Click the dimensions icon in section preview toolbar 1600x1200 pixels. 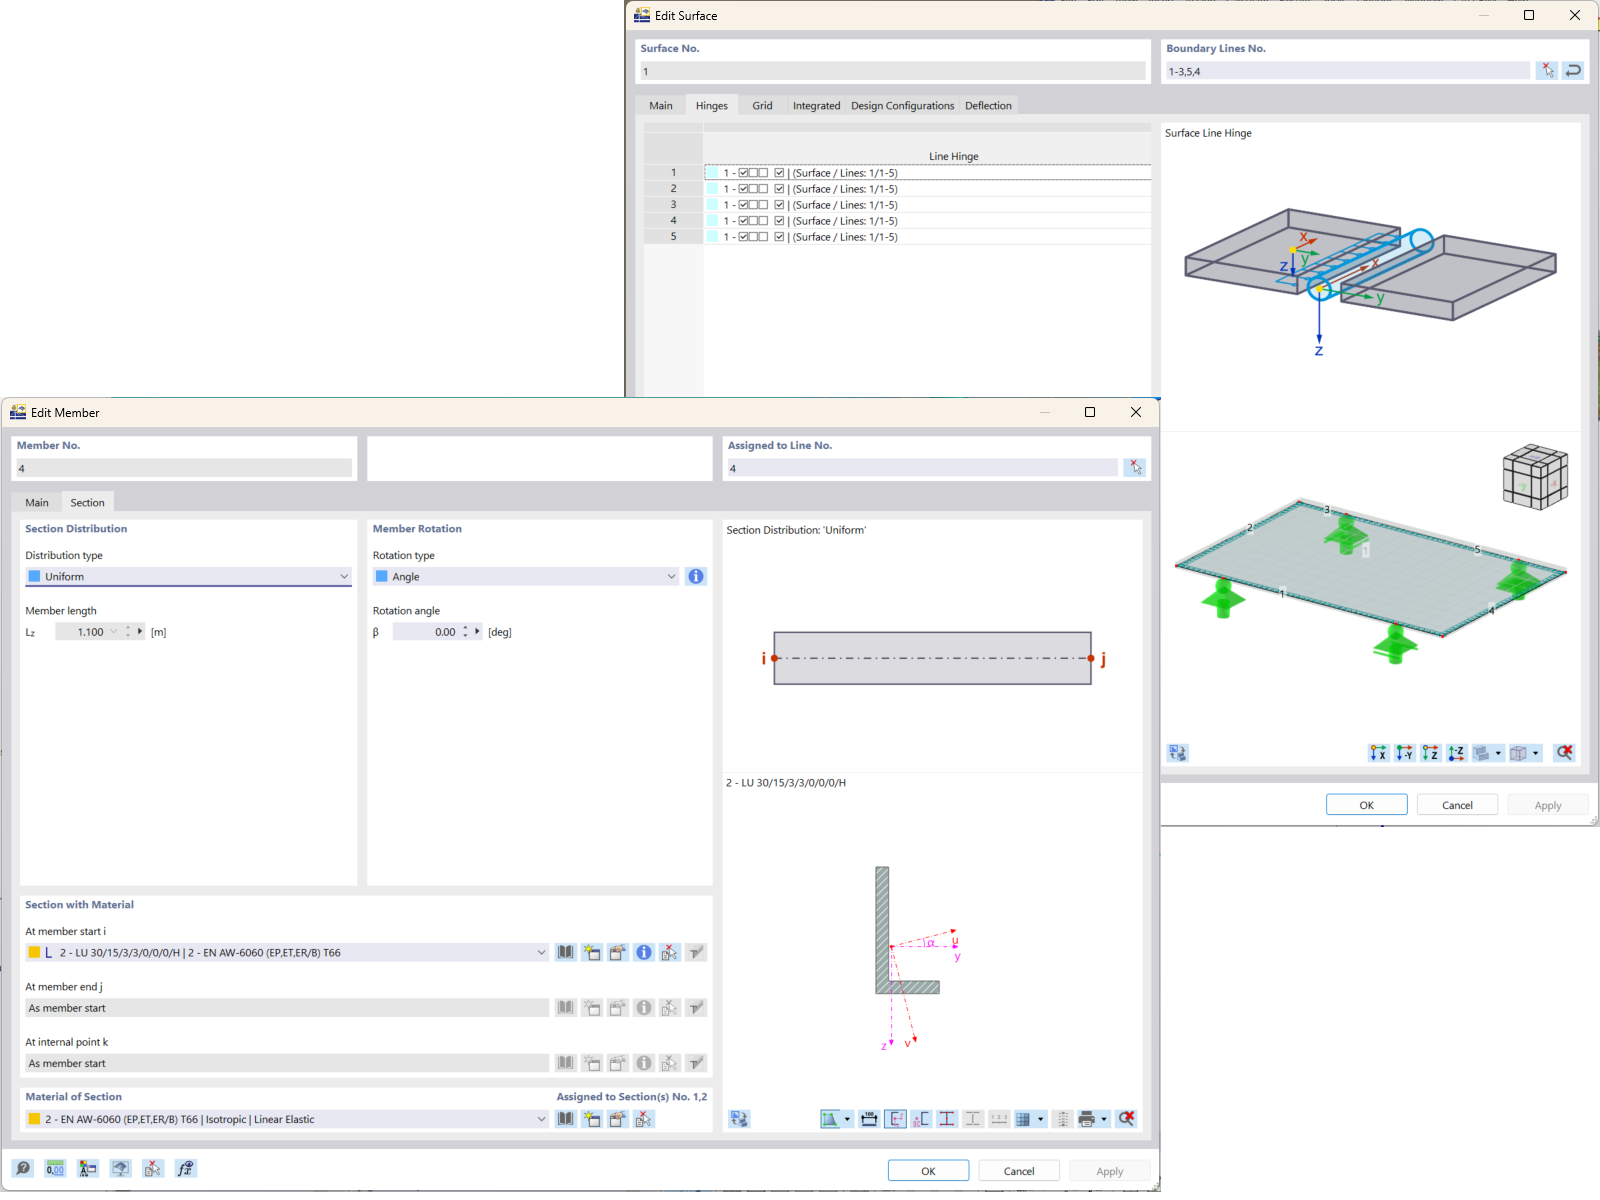click(x=869, y=1119)
